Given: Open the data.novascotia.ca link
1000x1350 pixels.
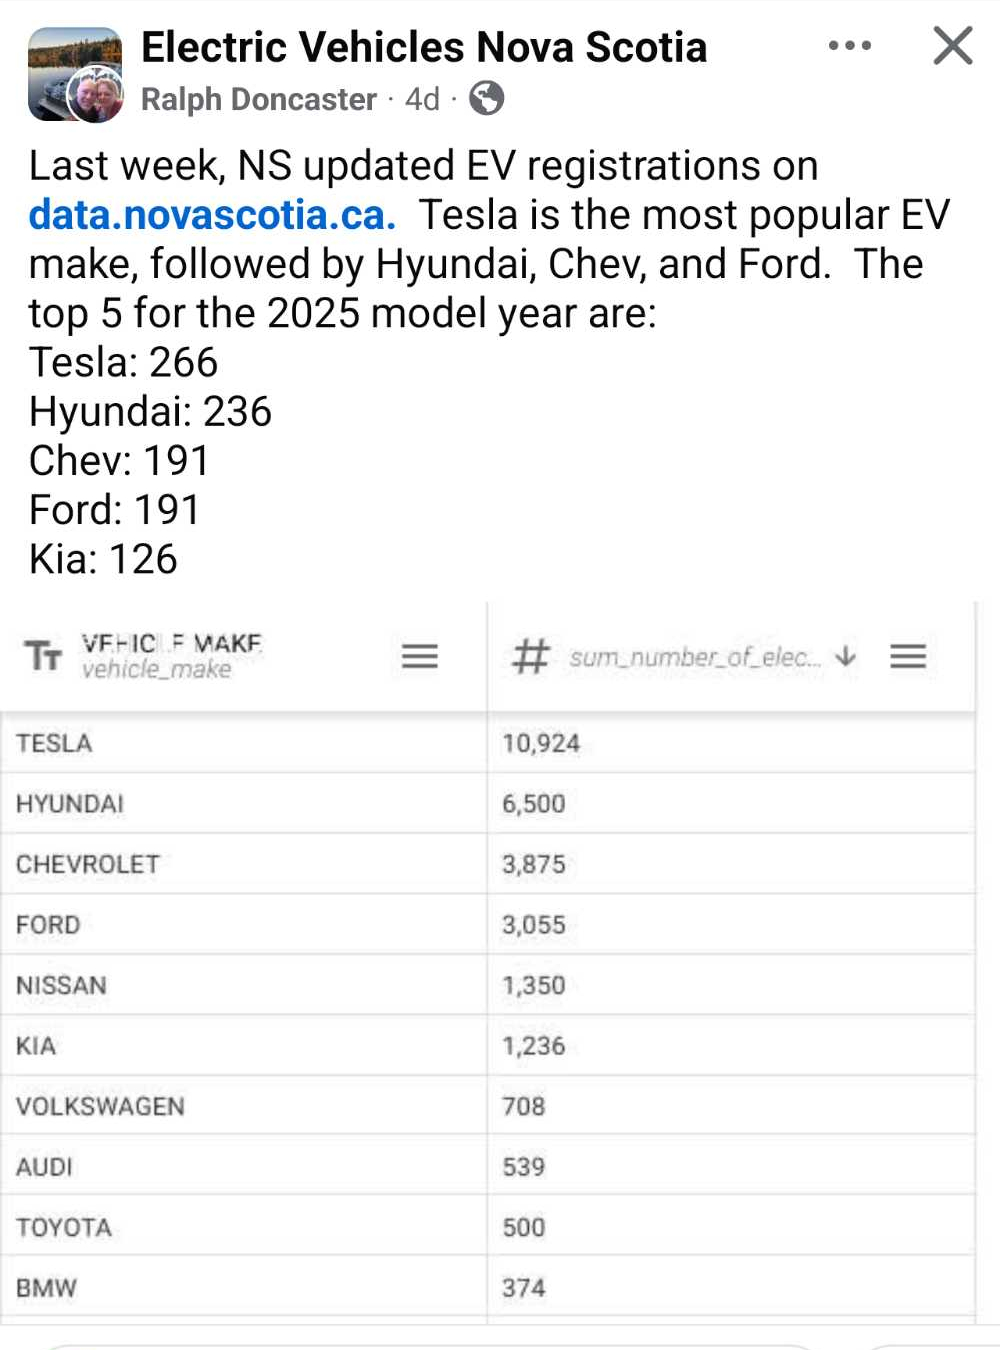Looking at the screenshot, I should click(x=211, y=215).
